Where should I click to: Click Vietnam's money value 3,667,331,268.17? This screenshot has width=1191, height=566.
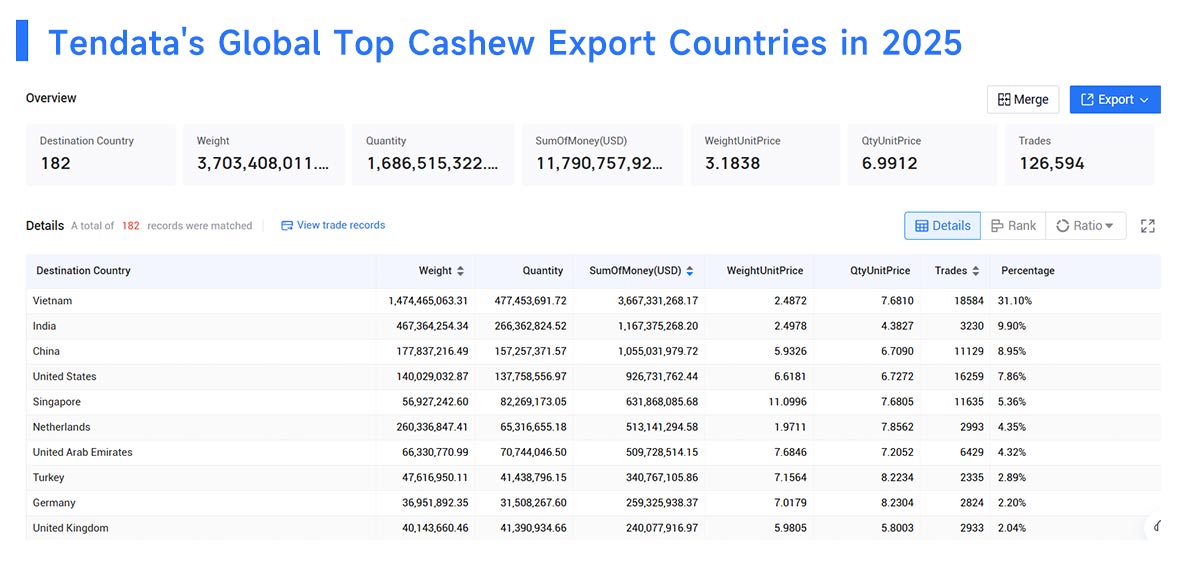tap(656, 301)
